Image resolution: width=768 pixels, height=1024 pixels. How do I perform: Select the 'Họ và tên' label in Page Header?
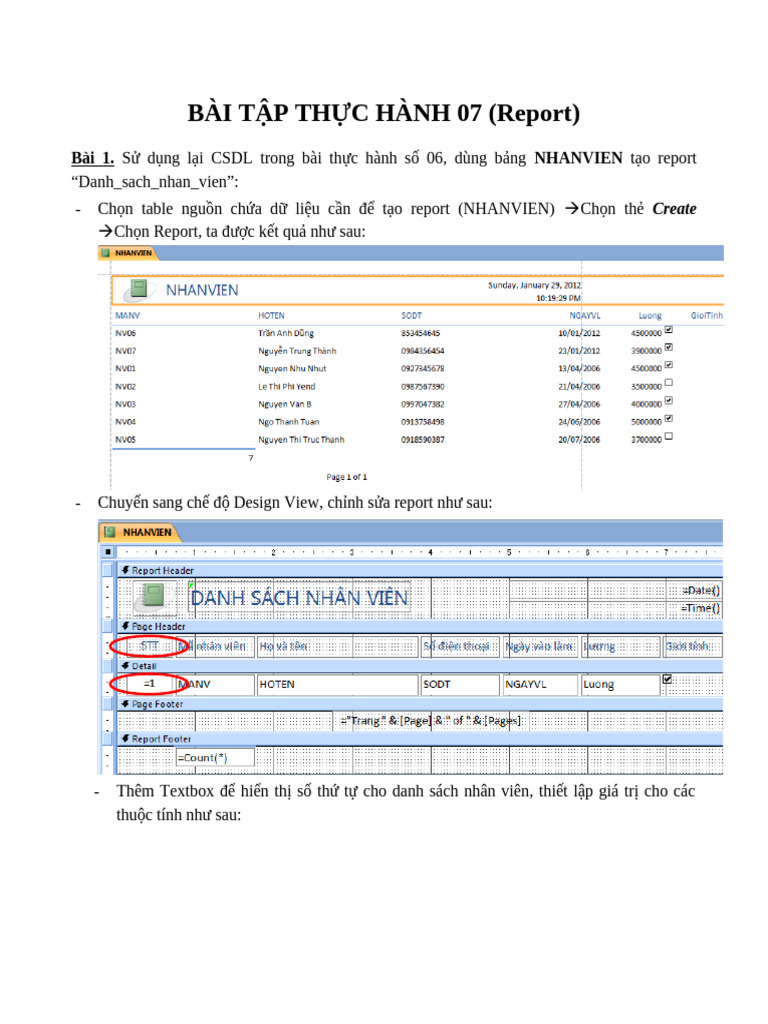(337, 647)
